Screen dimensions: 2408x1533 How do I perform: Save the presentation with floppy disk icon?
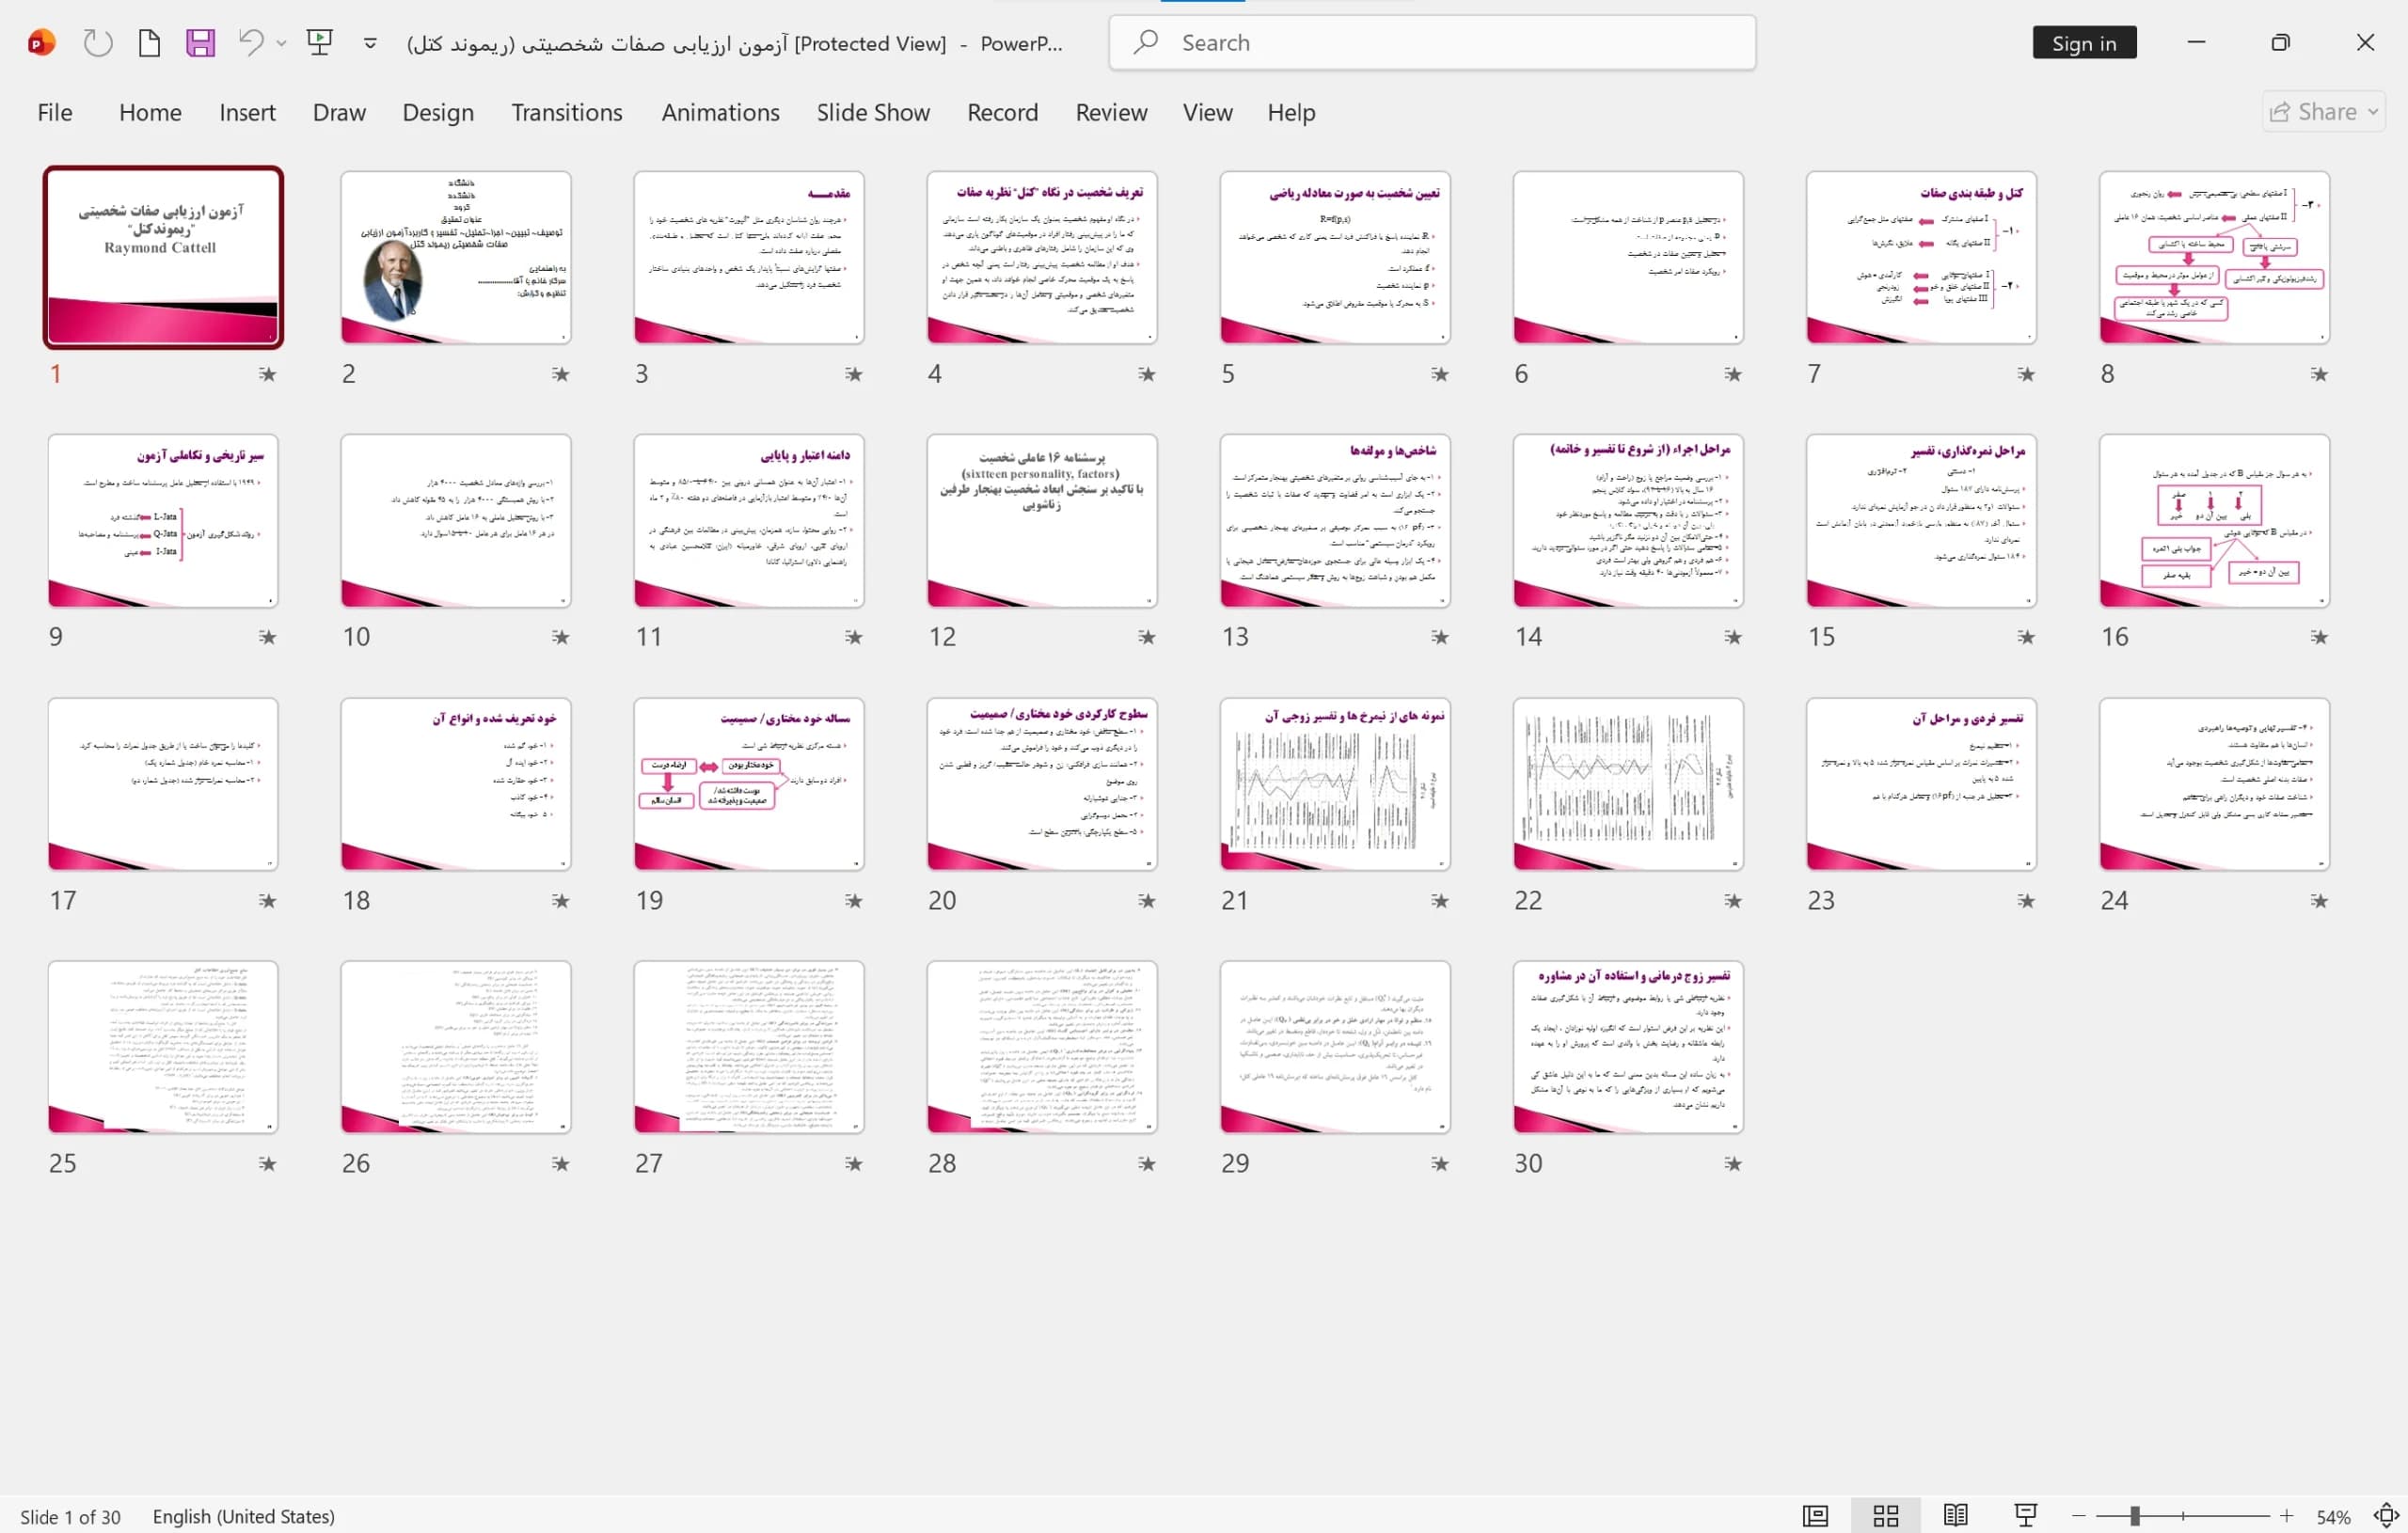click(x=200, y=43)
